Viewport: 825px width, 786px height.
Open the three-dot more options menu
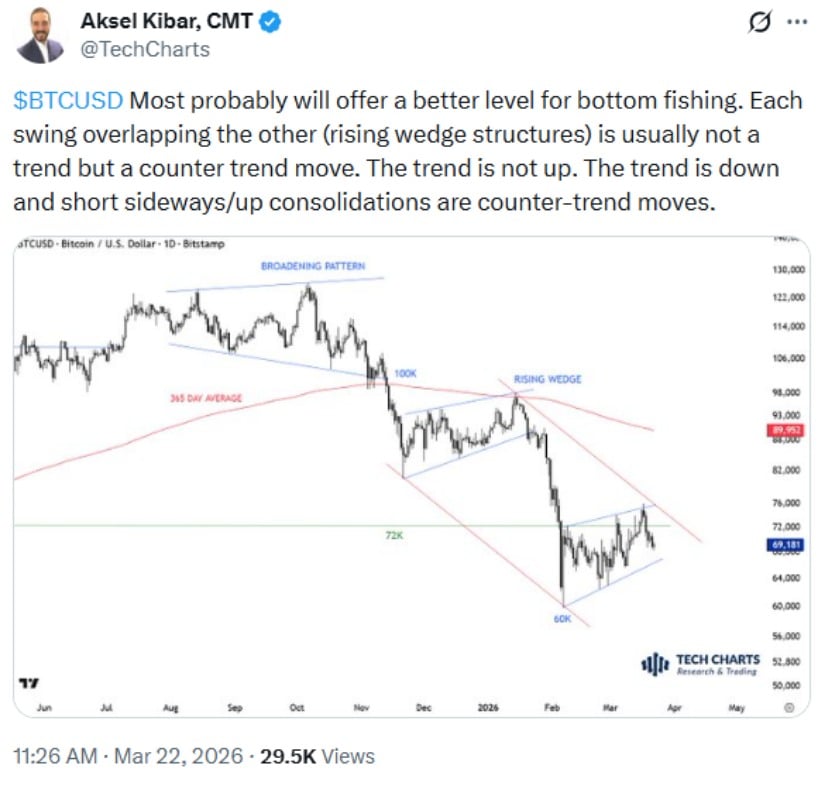click(x=796, y=21)
